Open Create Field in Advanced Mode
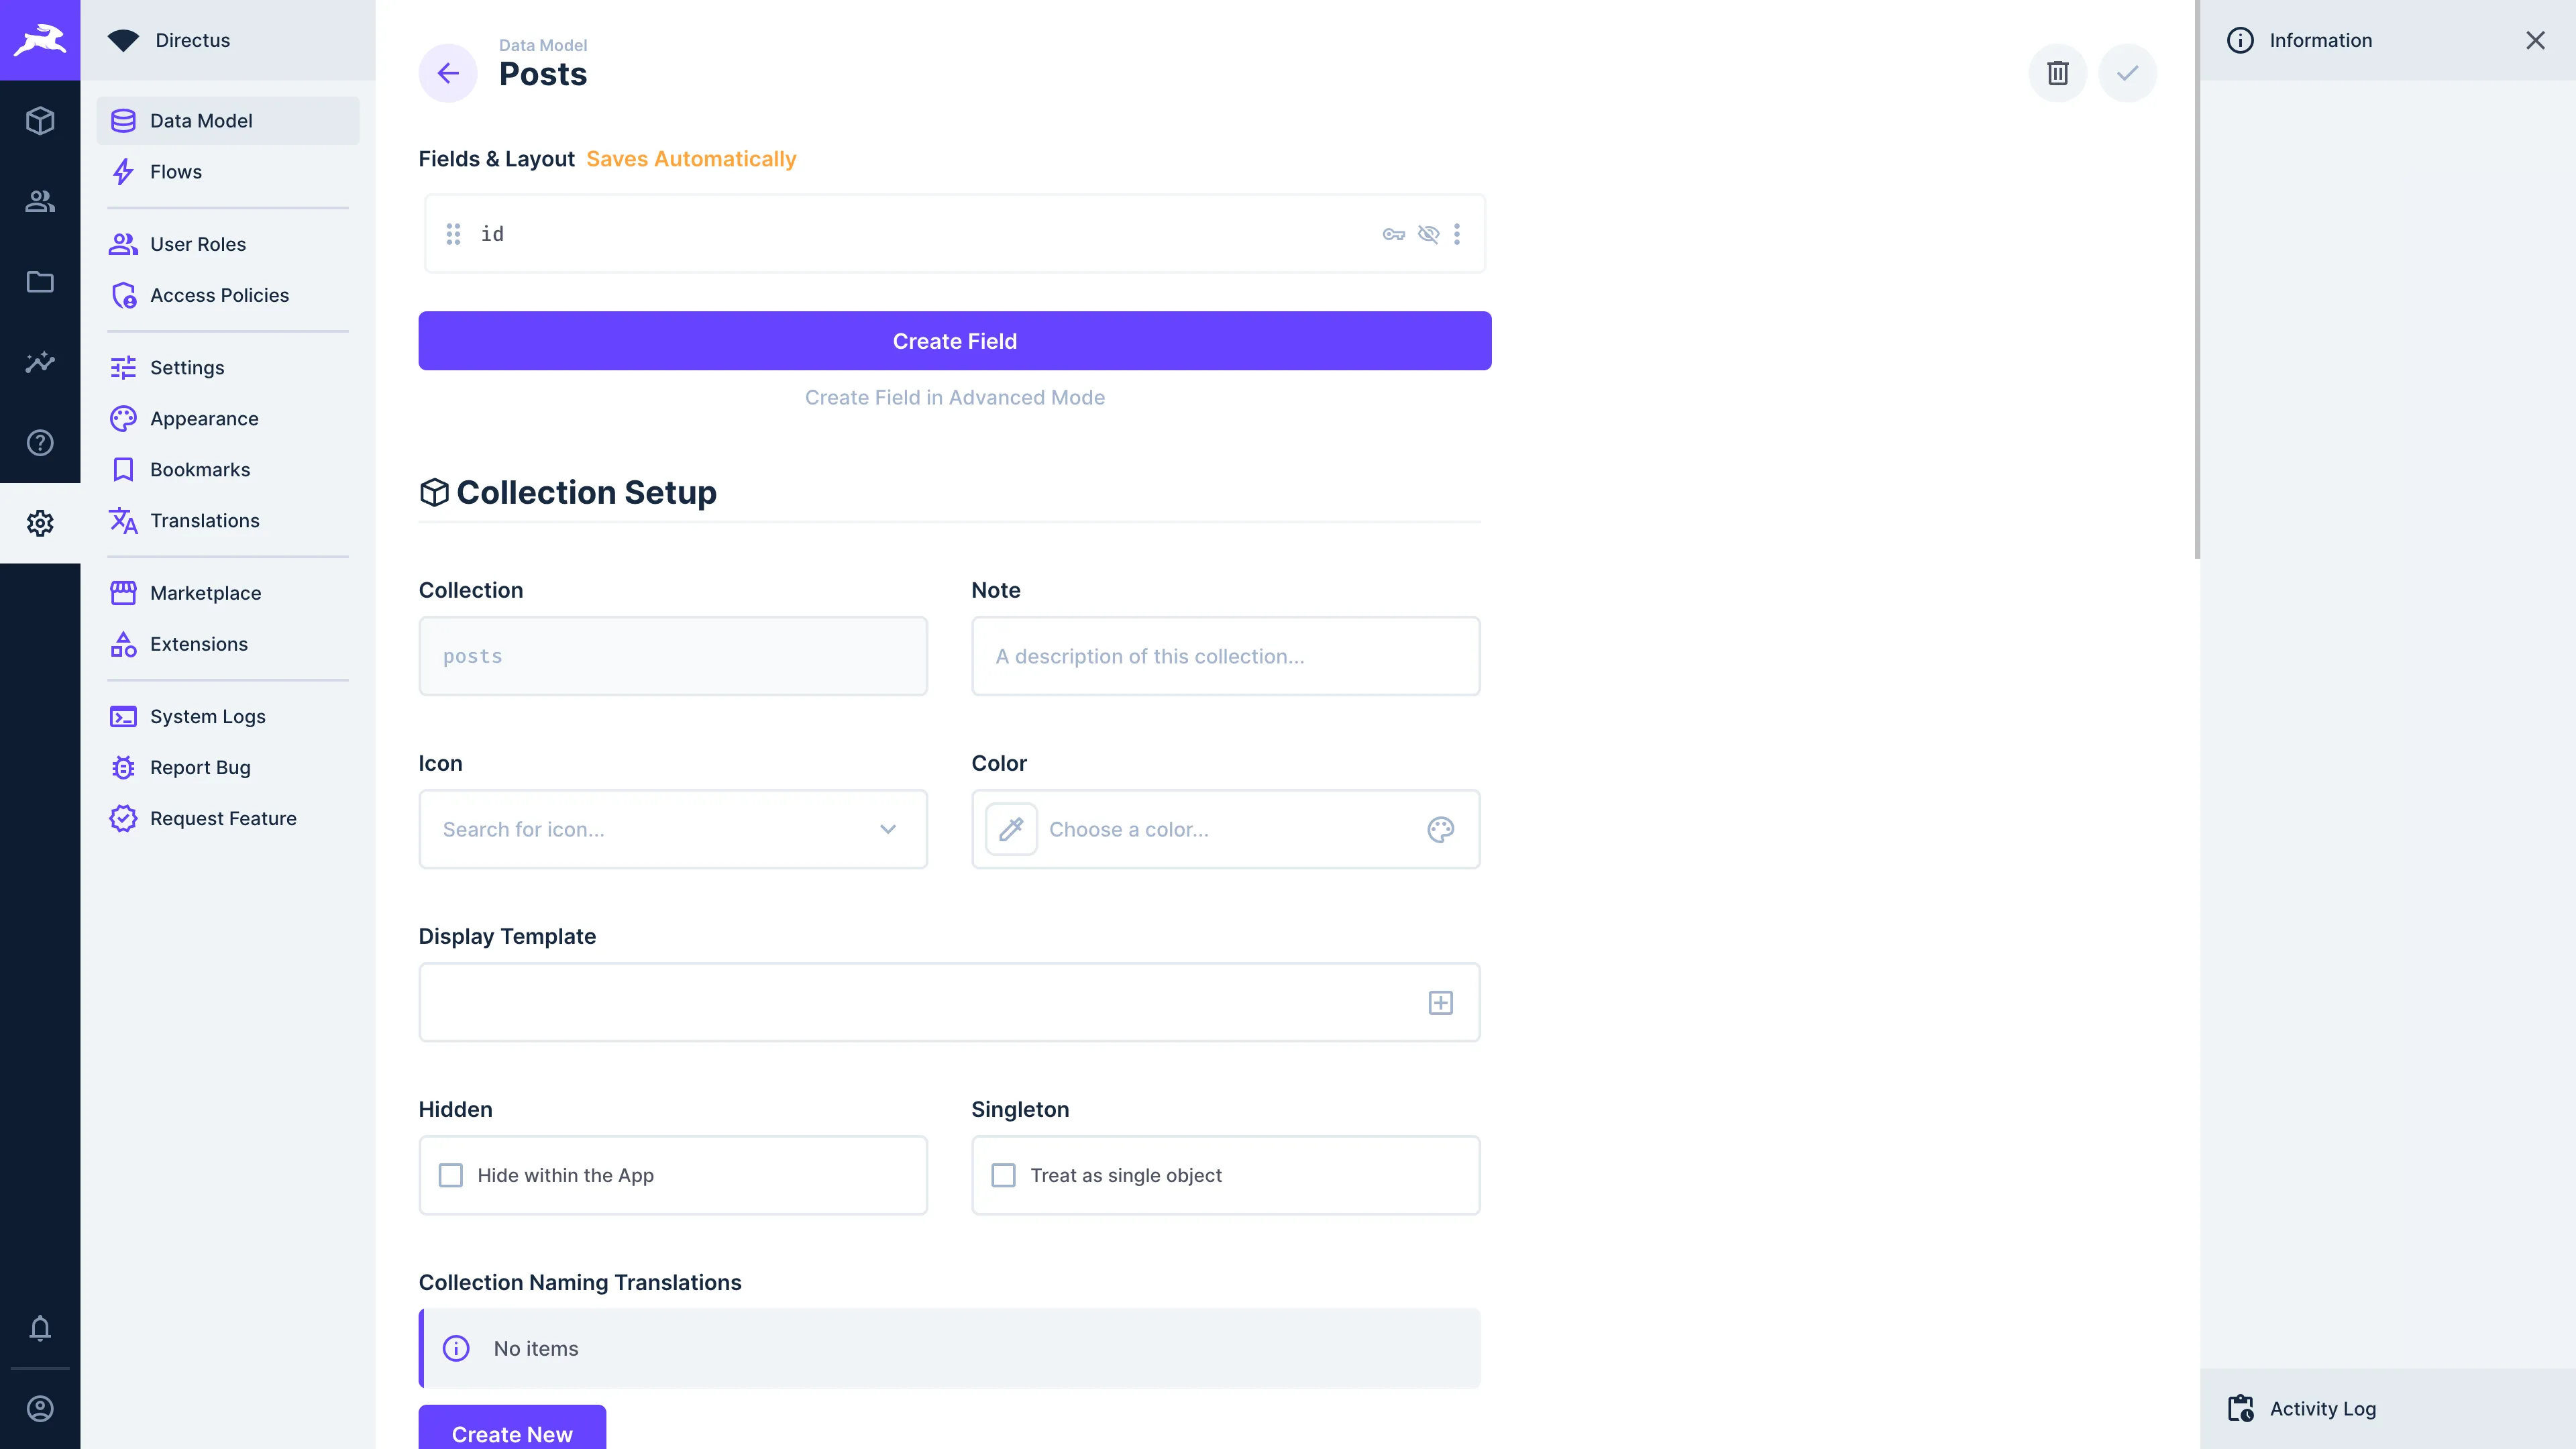 (954, 397)
